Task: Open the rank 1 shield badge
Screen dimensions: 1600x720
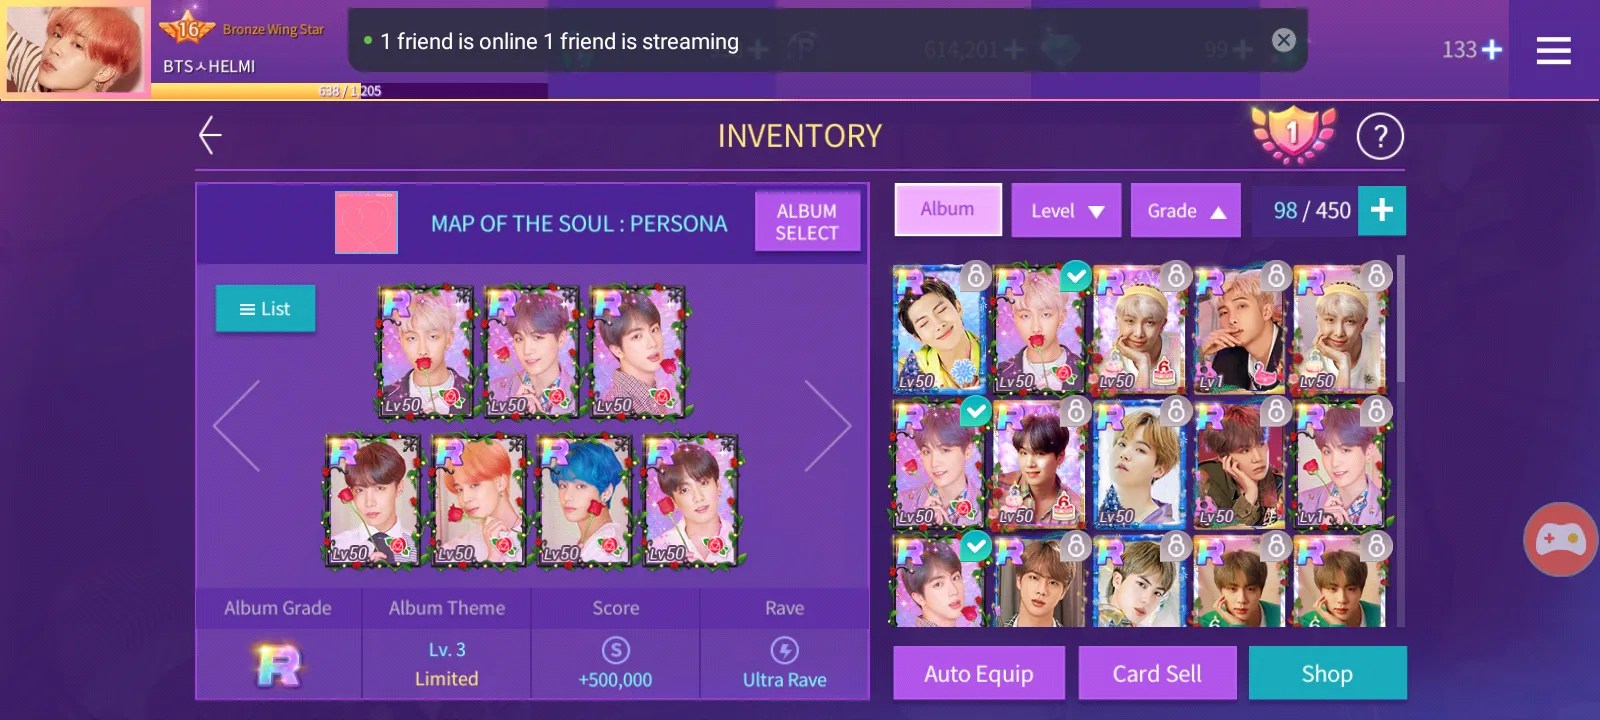Action: tap(1293, 134)
